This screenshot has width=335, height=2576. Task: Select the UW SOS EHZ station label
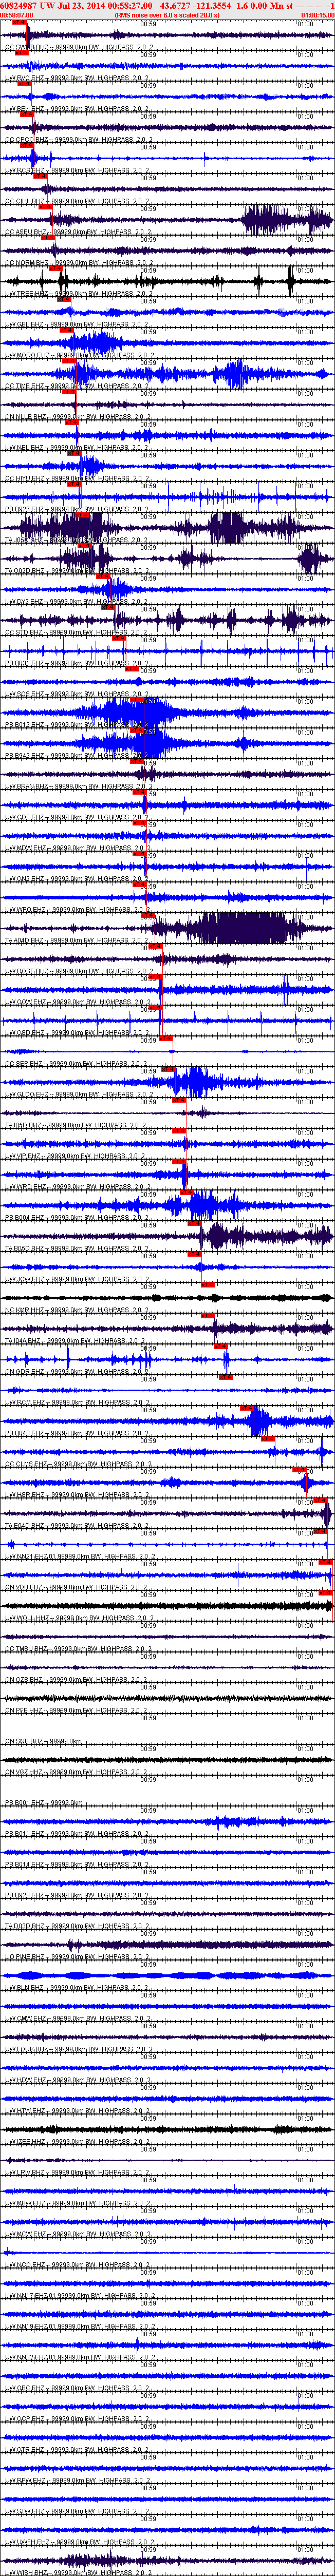point(26,693)
